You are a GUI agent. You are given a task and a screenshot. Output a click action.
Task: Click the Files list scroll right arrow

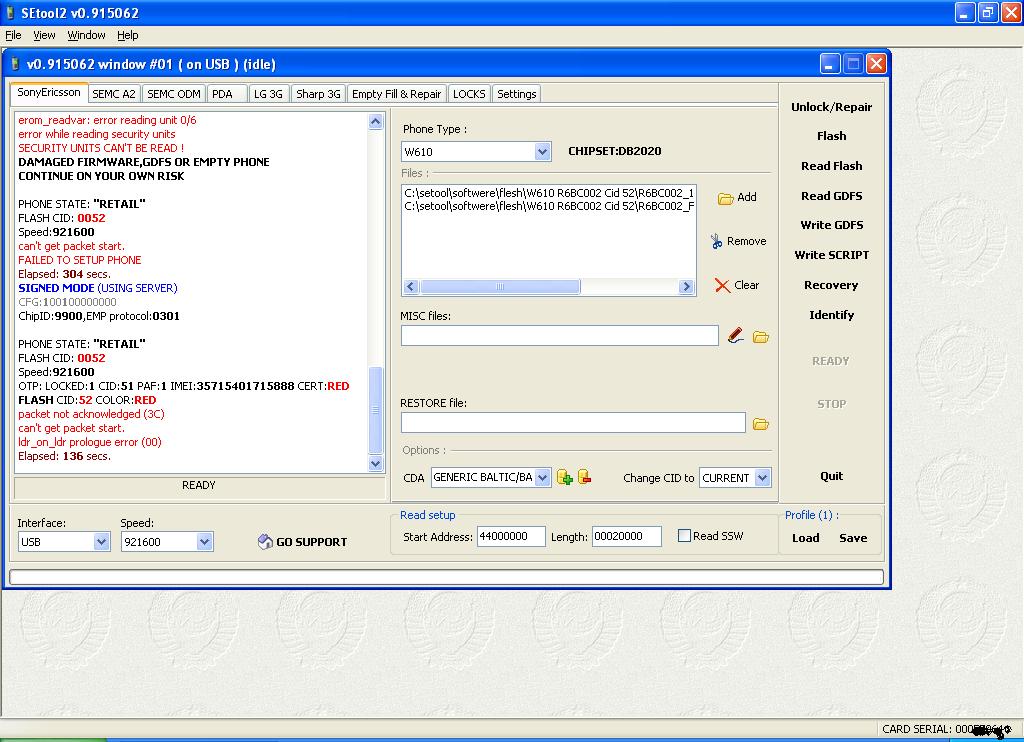[x=686, y=287]
